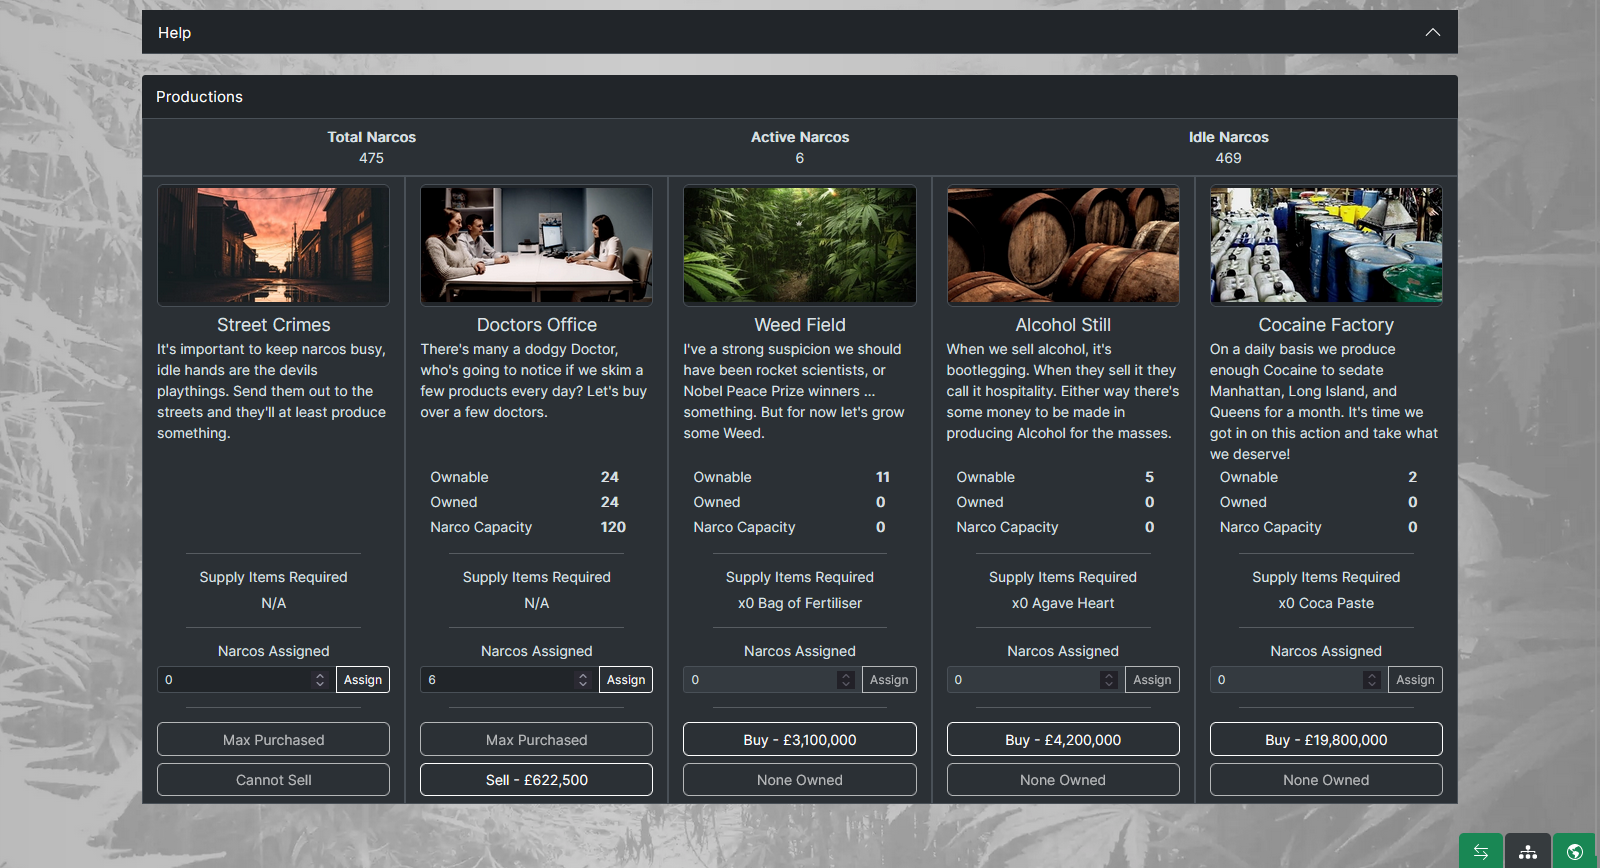The height and width of the screenshot is (868, 1600).
Task: Open the Street Crimes alley image
Action: [273, 245]
